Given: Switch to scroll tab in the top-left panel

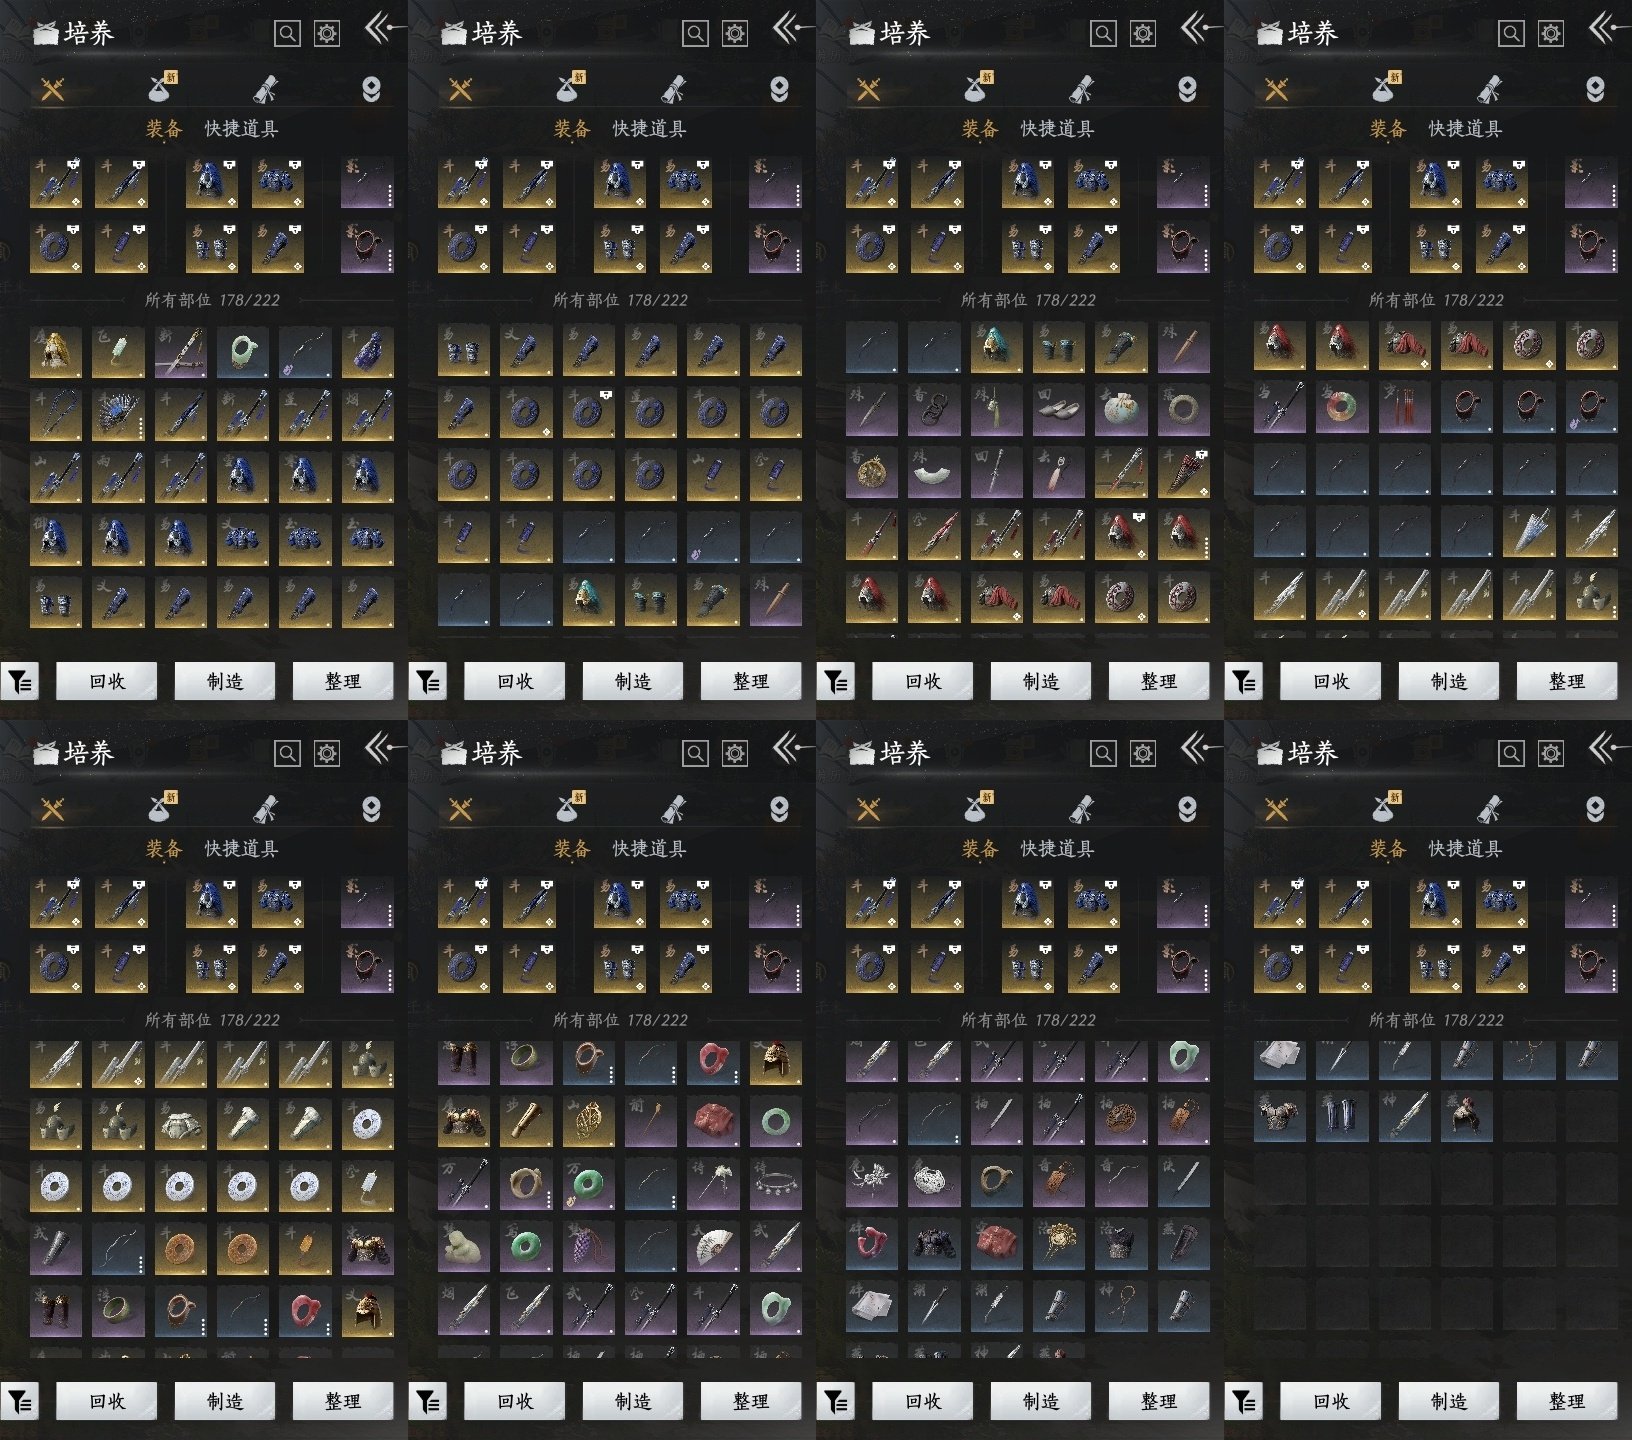Looking at the screenshot, I should pyautogui.click(x=266, y=90).
